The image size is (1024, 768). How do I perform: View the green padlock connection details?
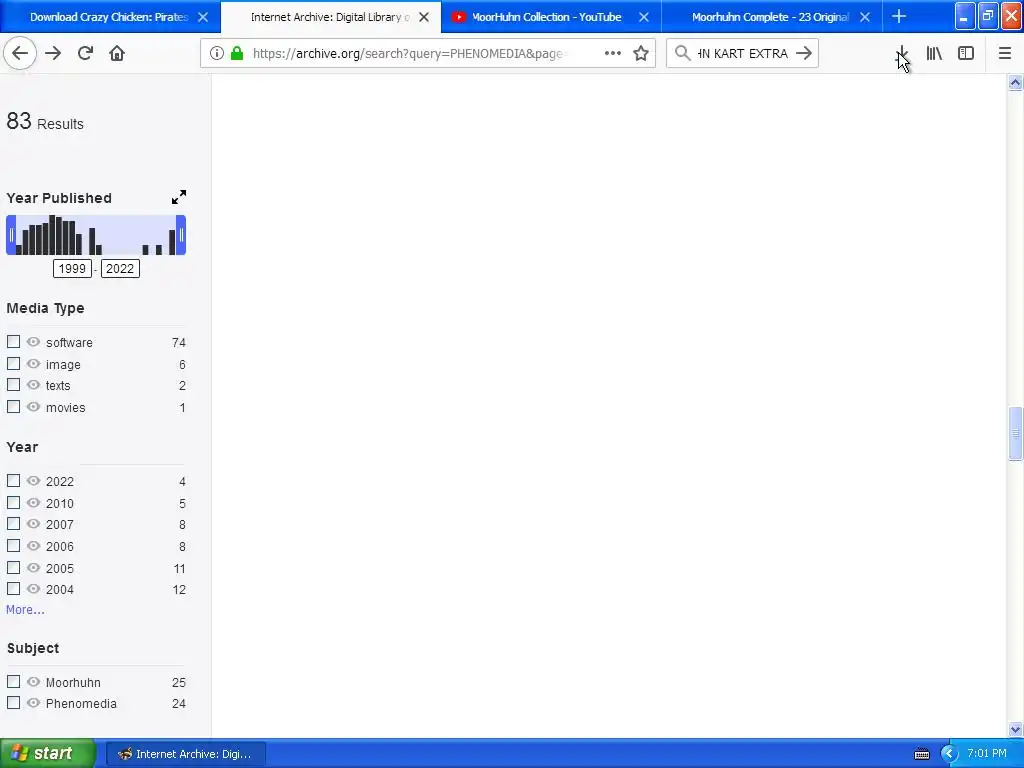[237, 54]
